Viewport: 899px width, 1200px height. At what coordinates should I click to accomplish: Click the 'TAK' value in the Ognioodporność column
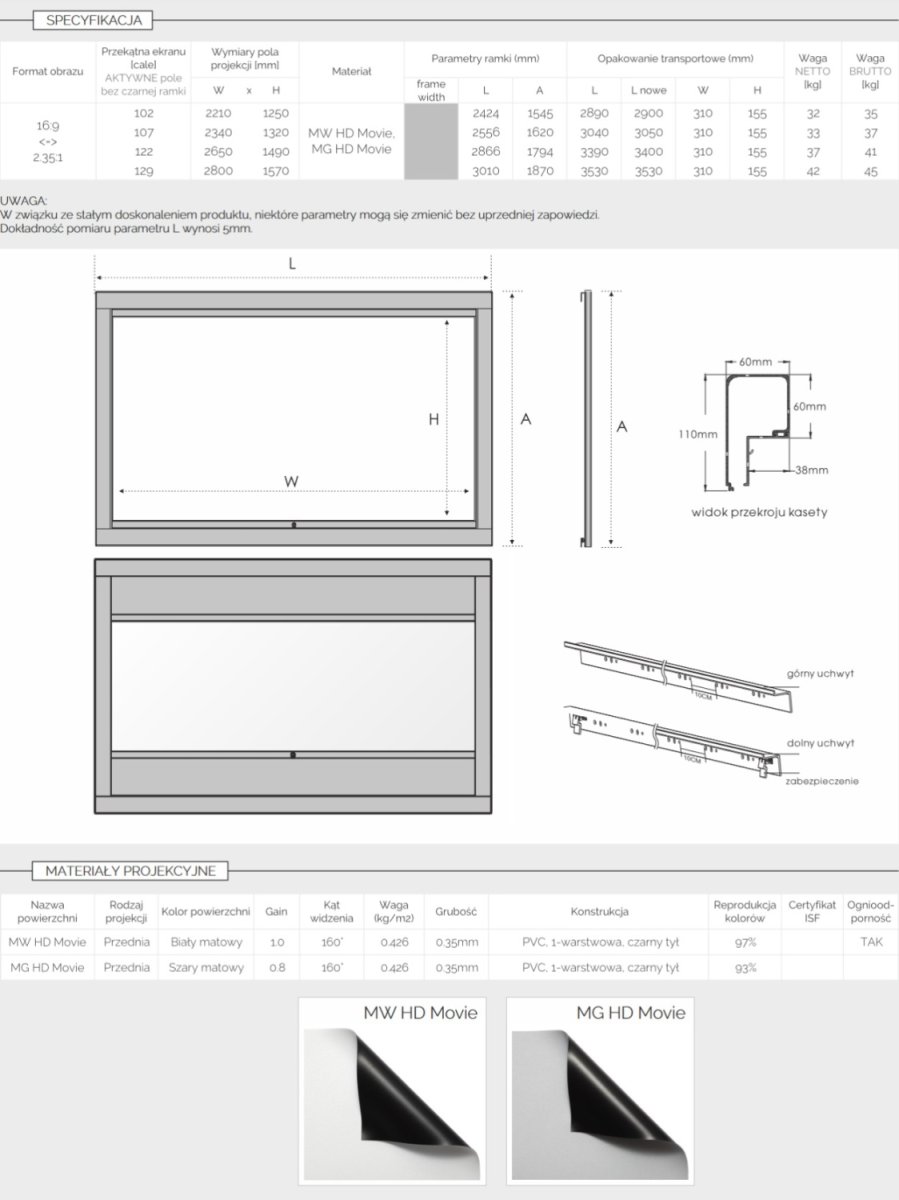click(871, 941)
